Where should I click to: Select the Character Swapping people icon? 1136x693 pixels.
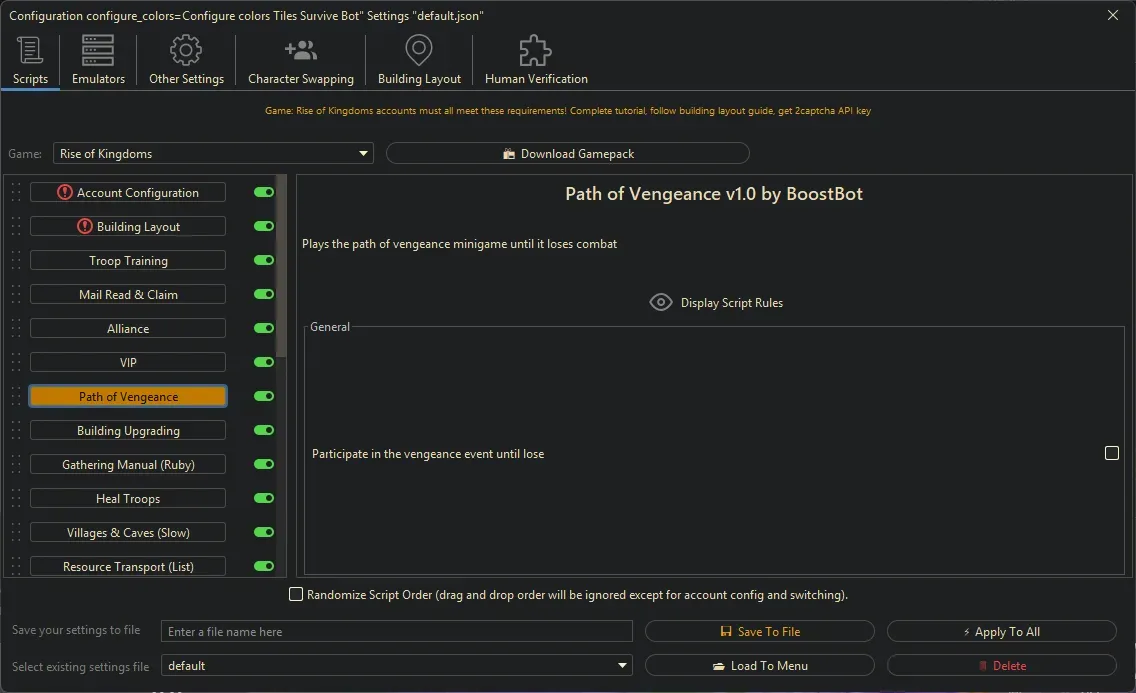point(300,48)
